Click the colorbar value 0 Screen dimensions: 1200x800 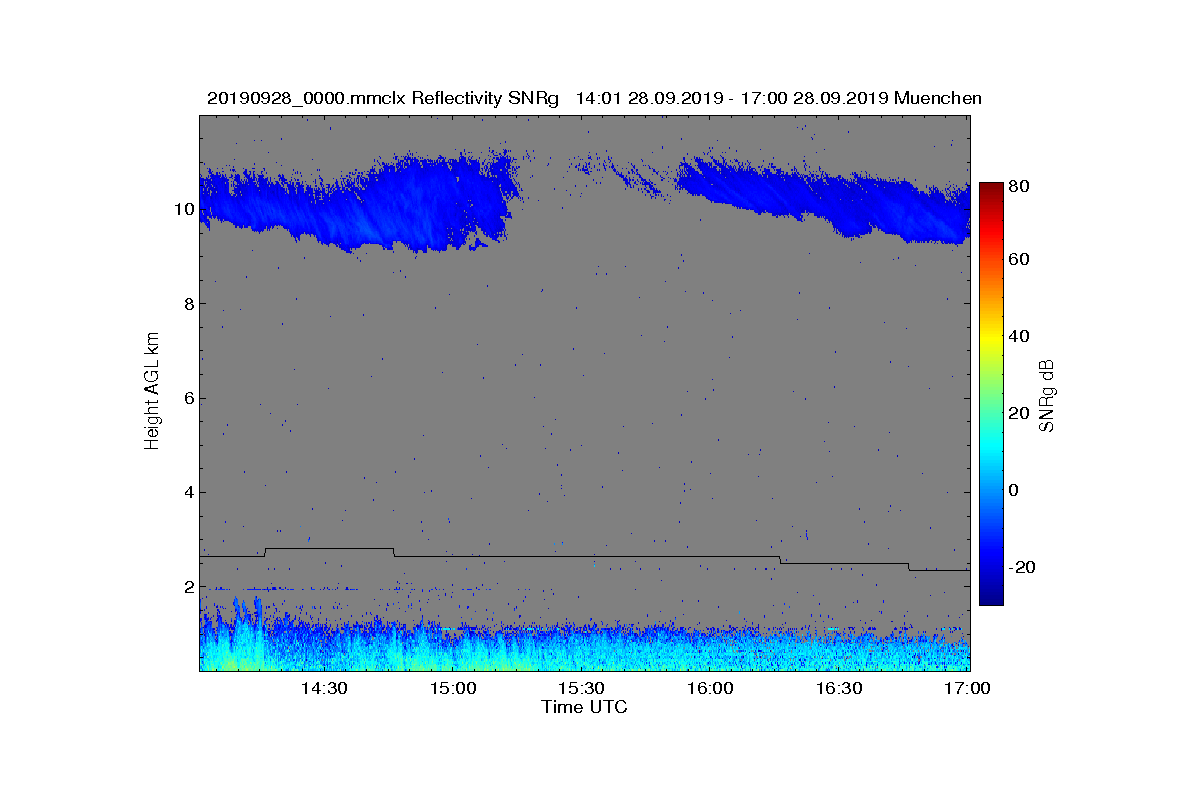click(x=1014, y=490)
